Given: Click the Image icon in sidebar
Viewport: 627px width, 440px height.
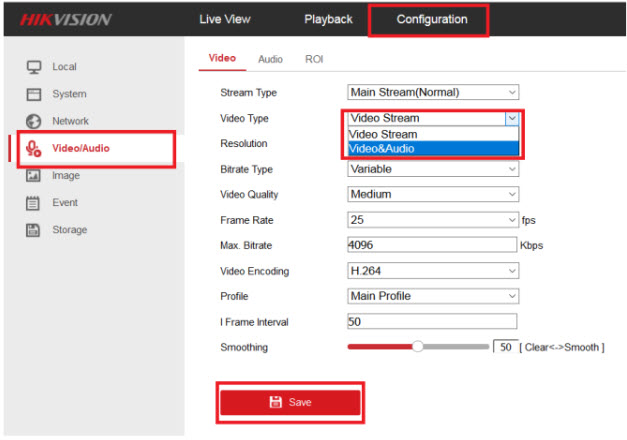Looking at the screenshot, I should pyautogui.click(x=33, y=176).
